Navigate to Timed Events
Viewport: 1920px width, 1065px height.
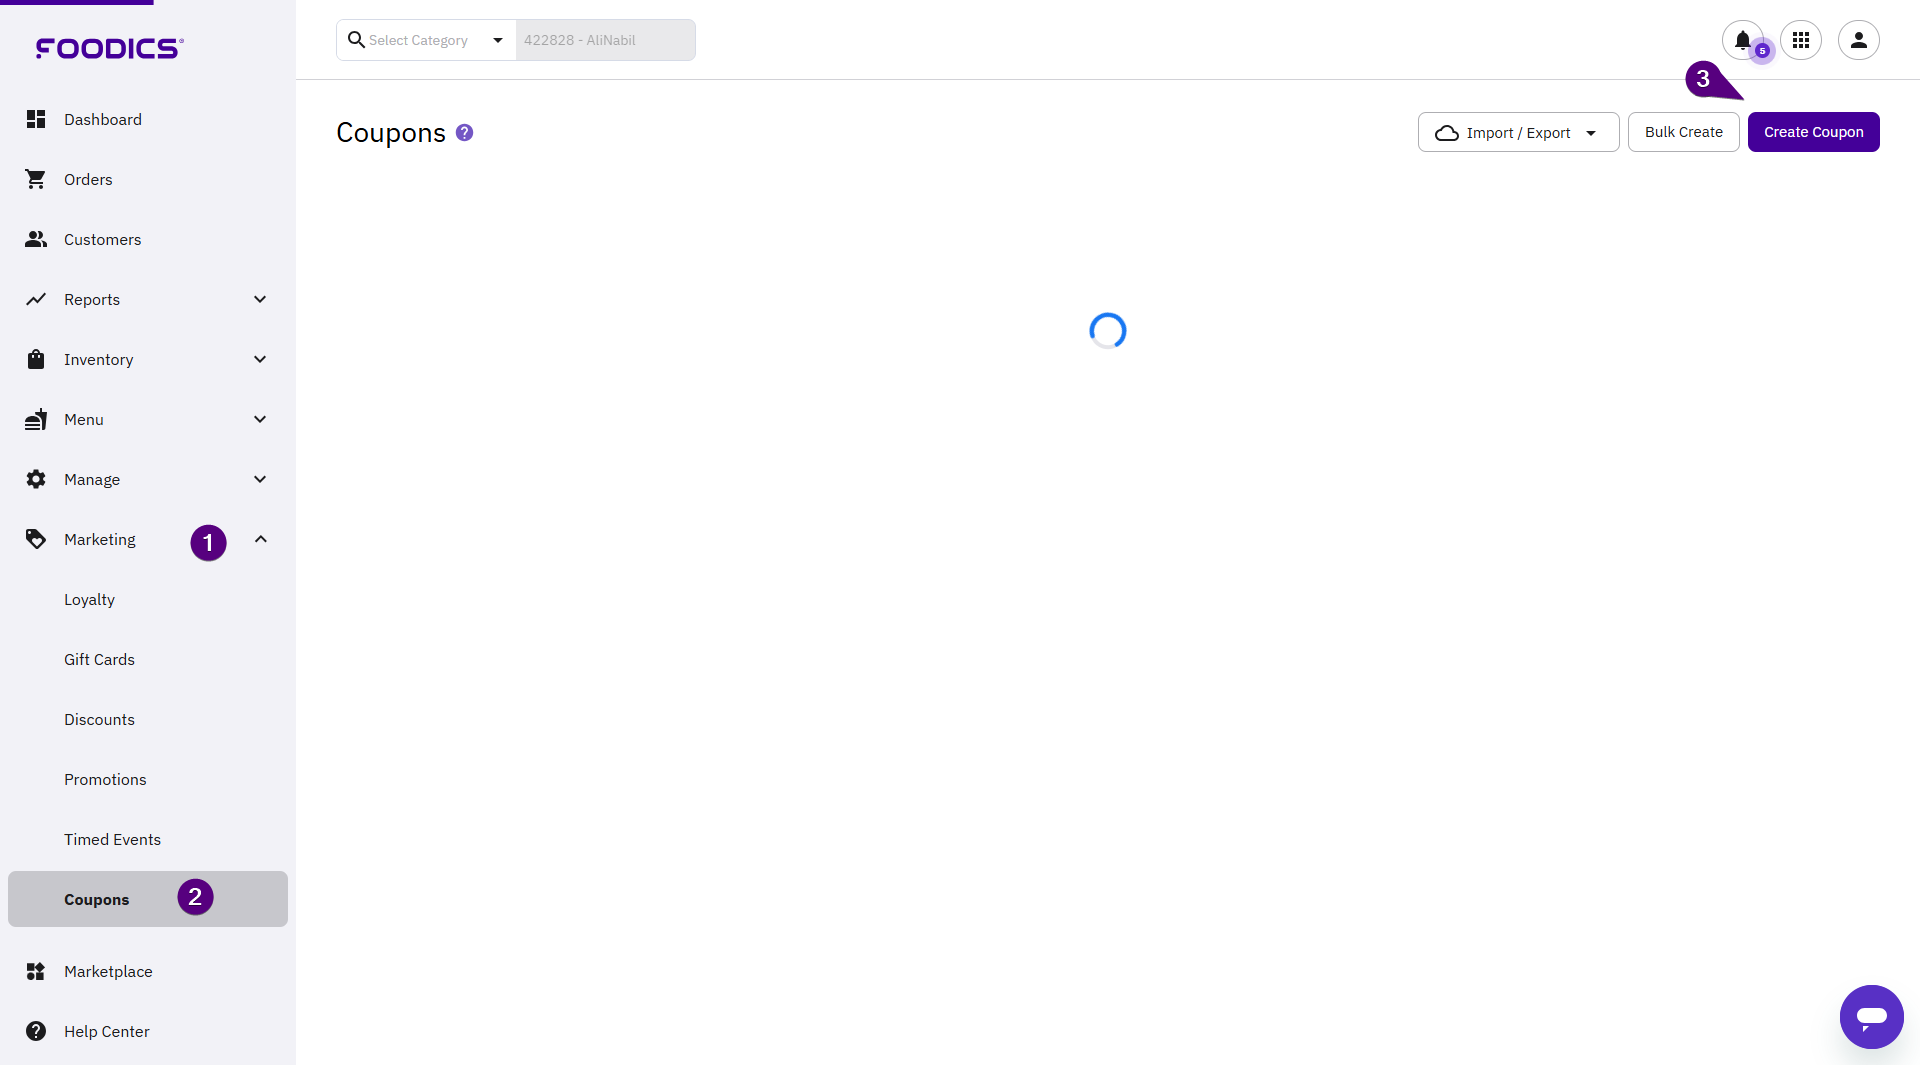tap(112, 839)
